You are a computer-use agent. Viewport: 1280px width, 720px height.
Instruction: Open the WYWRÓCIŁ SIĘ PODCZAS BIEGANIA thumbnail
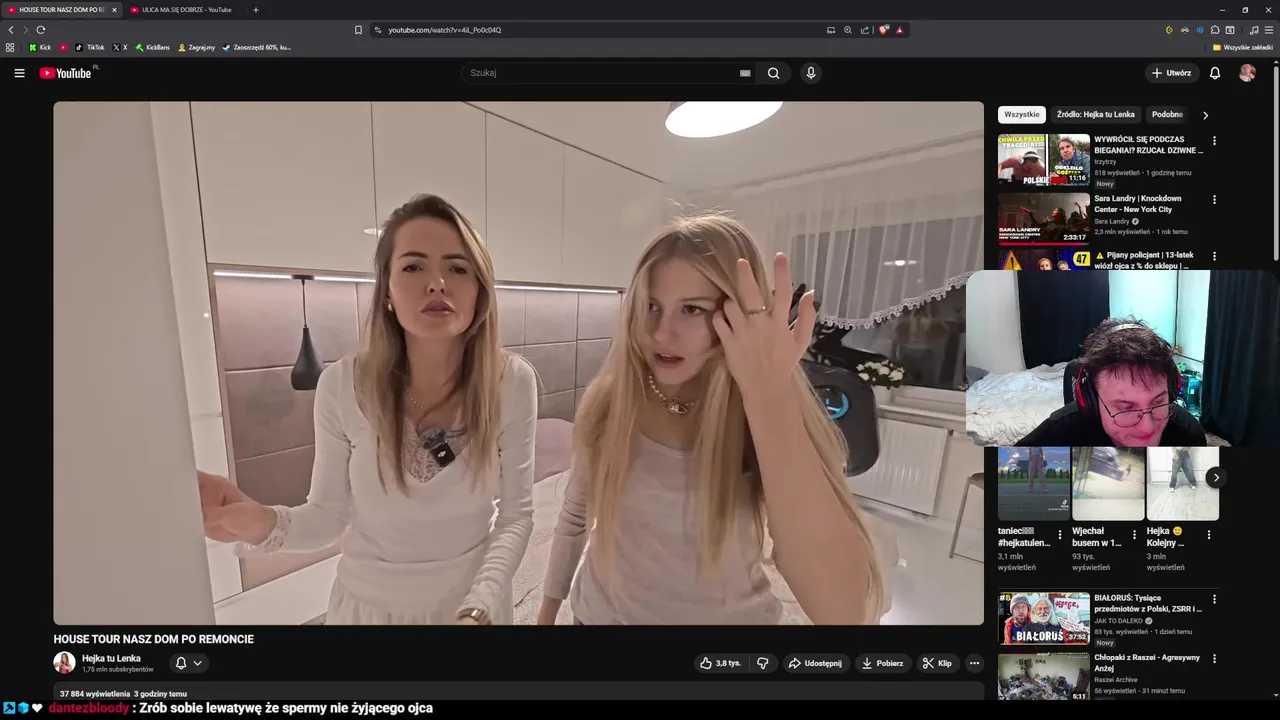[x=1044, y=160]
